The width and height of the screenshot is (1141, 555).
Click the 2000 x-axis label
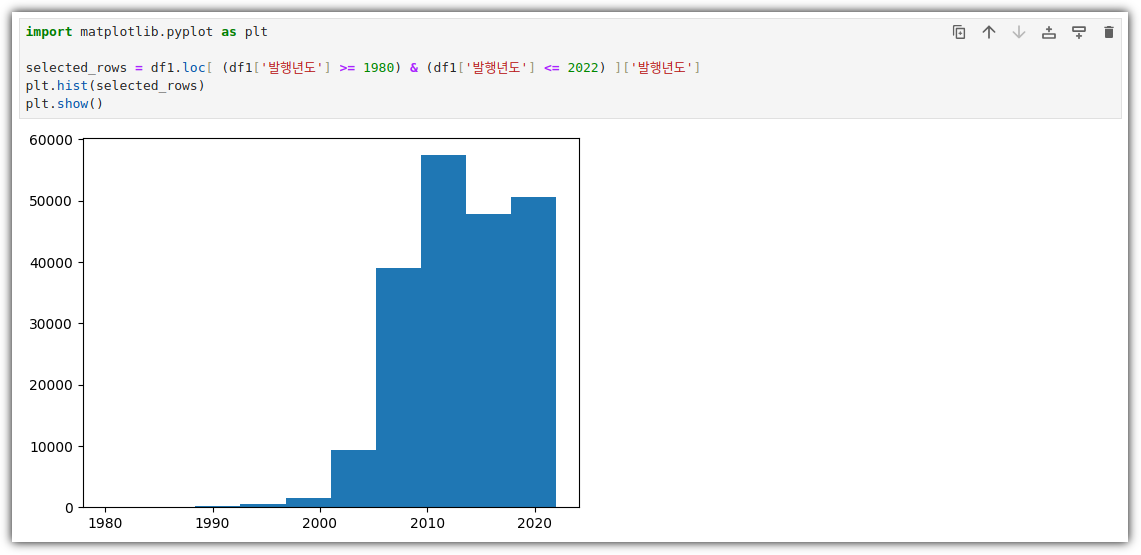pos(320,522)
